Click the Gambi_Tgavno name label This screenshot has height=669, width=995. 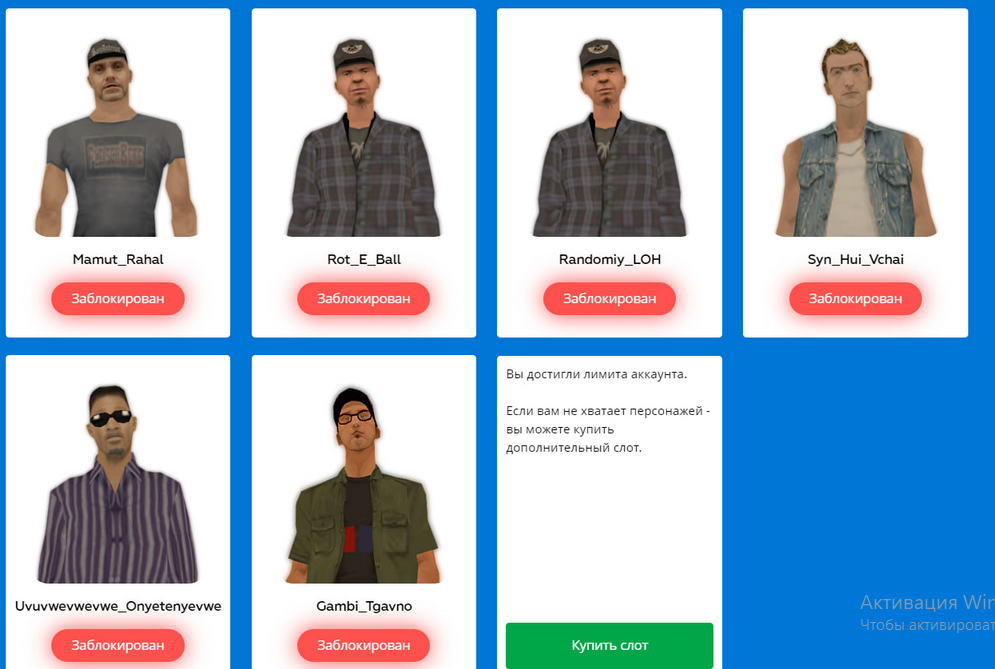click(x=364, y=606)
